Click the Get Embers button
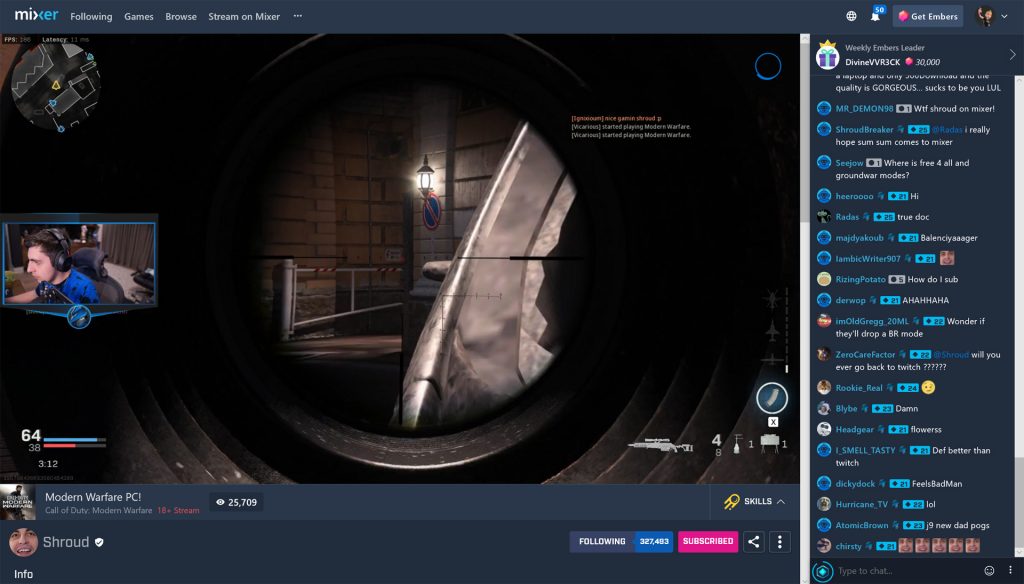 tap(929, 16)
